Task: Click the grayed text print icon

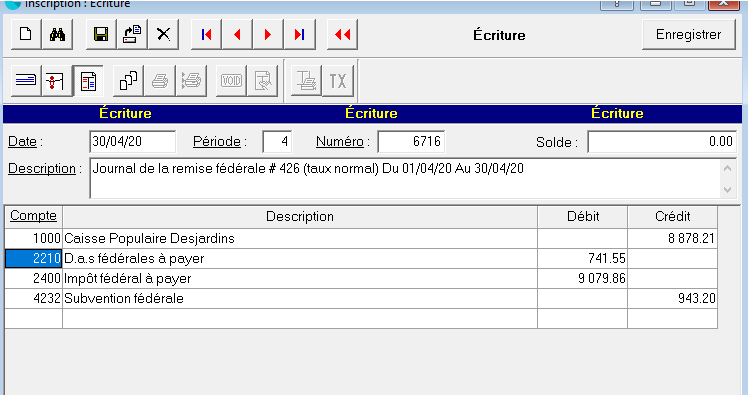Action: [x=306, y=81]
